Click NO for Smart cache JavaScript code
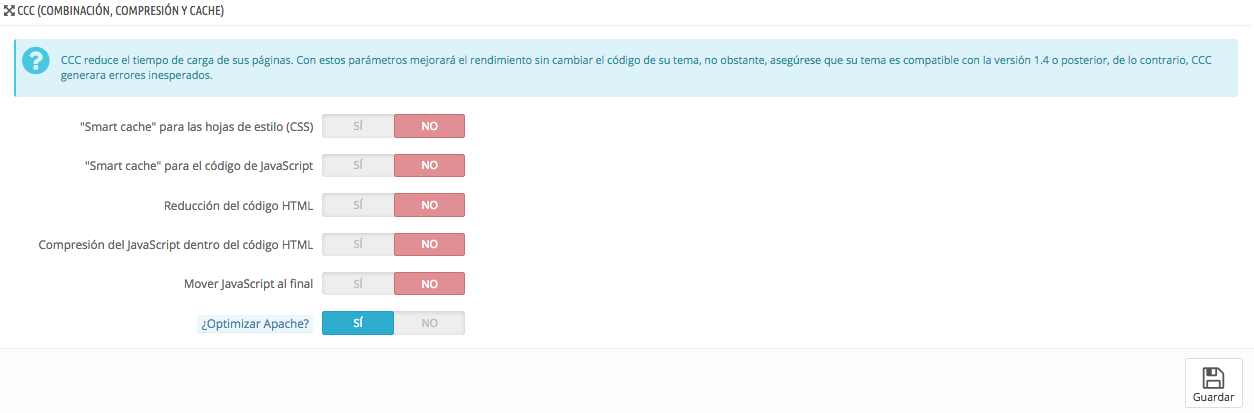 pos(429,165)
